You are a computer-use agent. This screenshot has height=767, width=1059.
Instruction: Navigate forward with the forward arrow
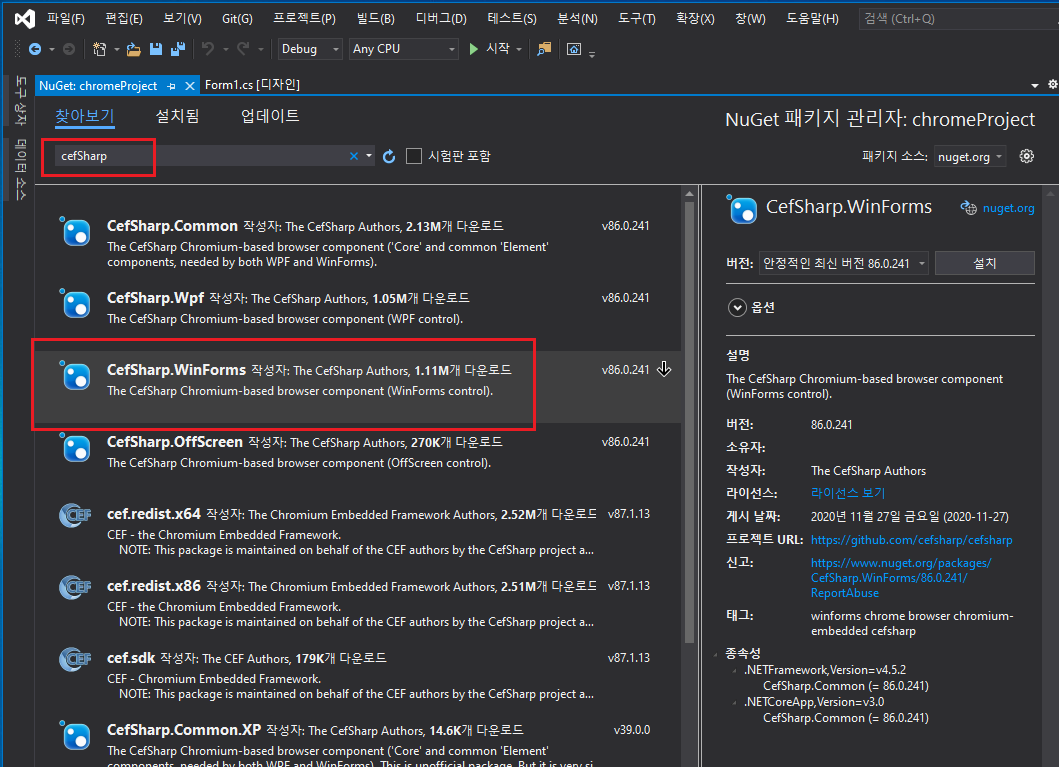(x=69, y=49)
